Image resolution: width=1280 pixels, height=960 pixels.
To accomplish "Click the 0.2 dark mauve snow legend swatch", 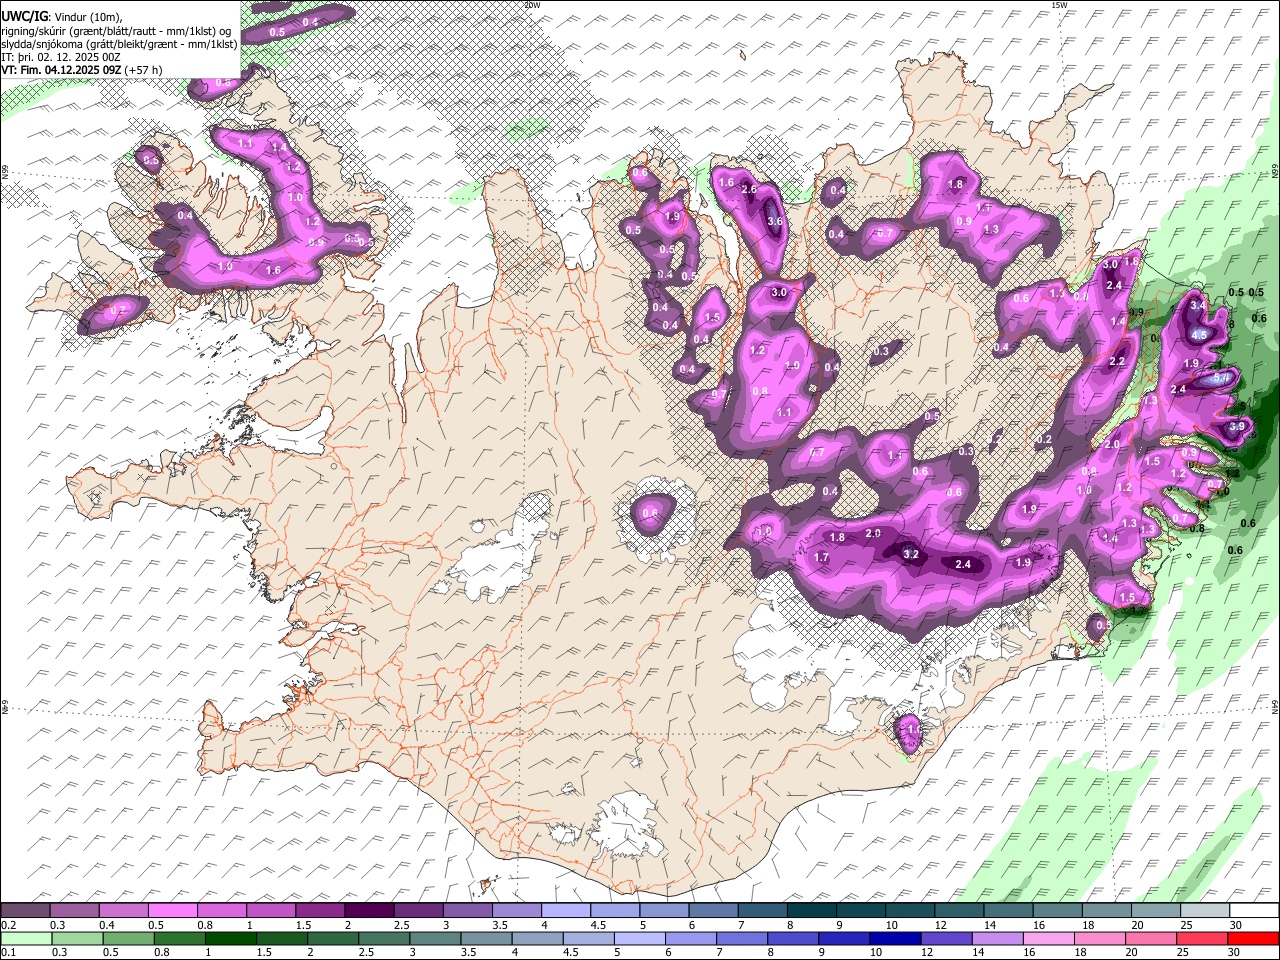I will (25, 911).
